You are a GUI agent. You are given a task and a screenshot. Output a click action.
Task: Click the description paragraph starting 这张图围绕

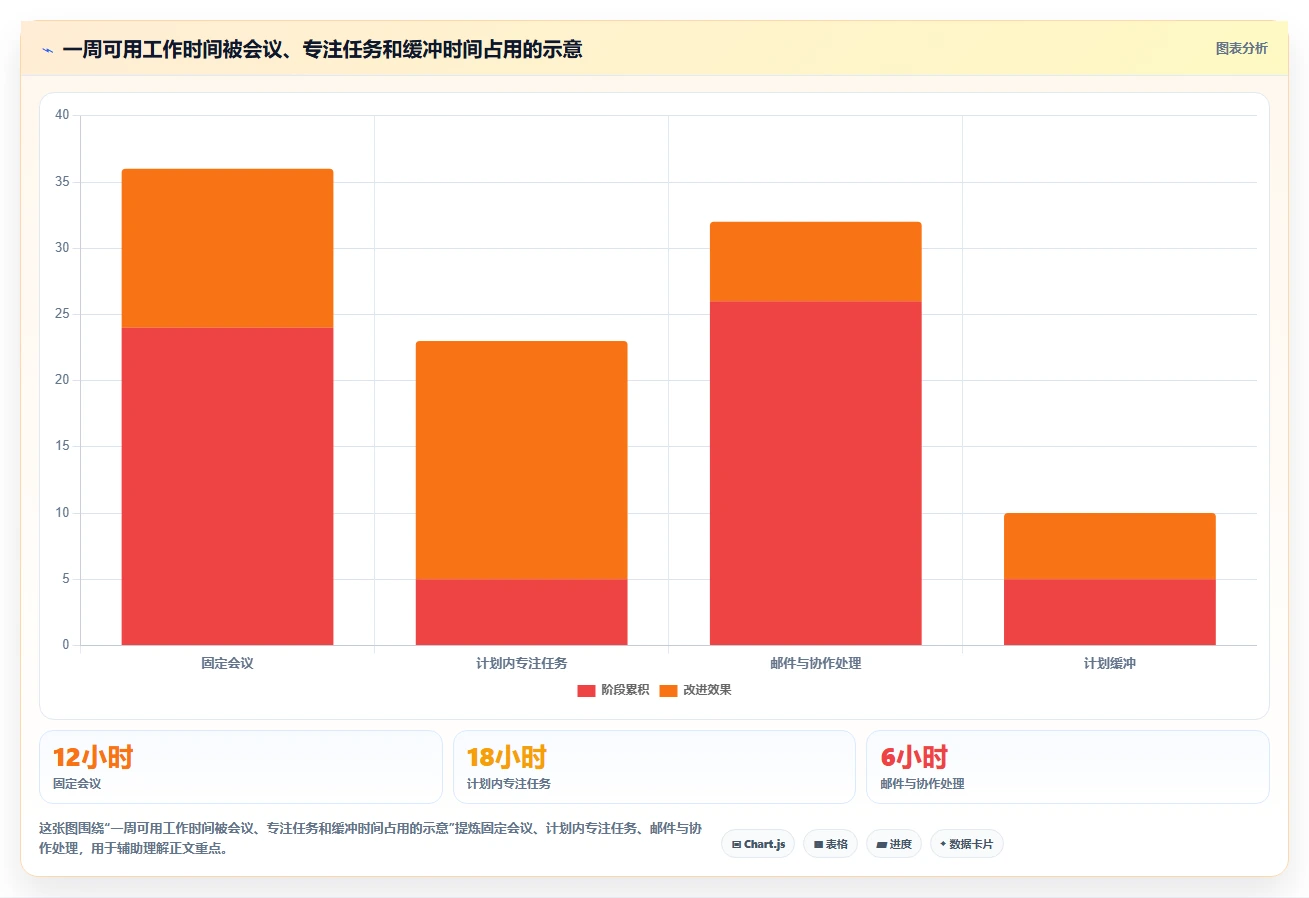pos(370,838)
